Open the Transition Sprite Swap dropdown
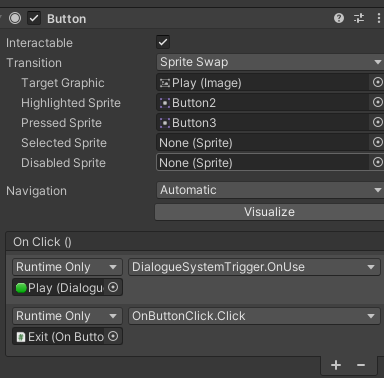 click(x=270, y=62)
